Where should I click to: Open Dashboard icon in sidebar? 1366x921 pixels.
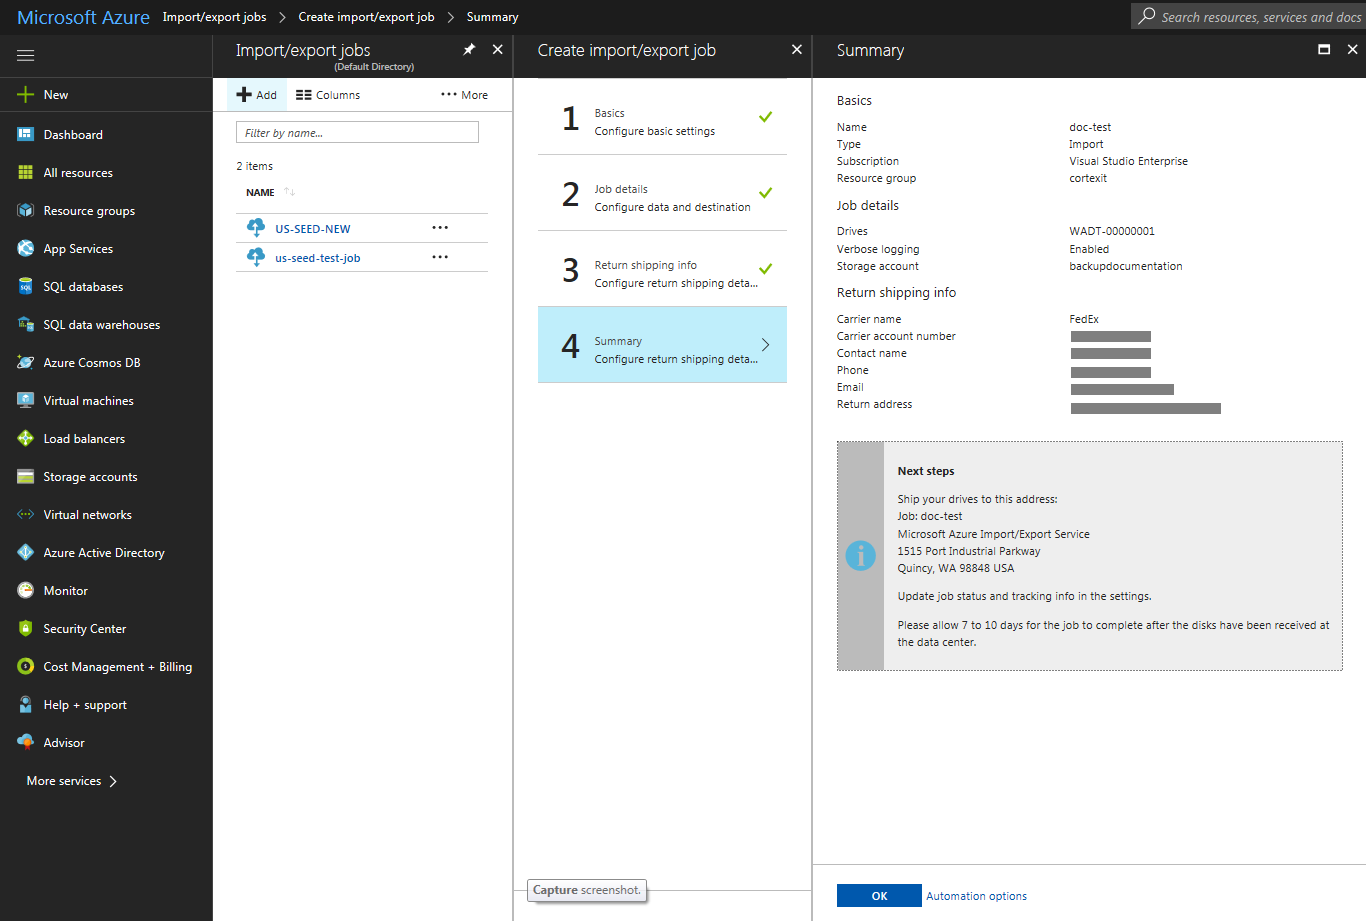pos(26,134)
